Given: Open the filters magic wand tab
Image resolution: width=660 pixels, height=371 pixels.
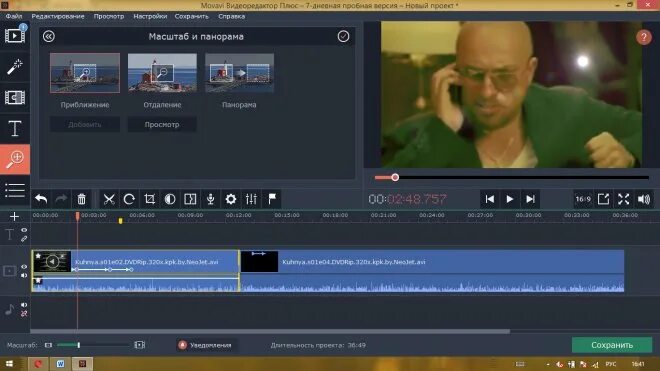Looking at the screenshot, I should 15,67.
